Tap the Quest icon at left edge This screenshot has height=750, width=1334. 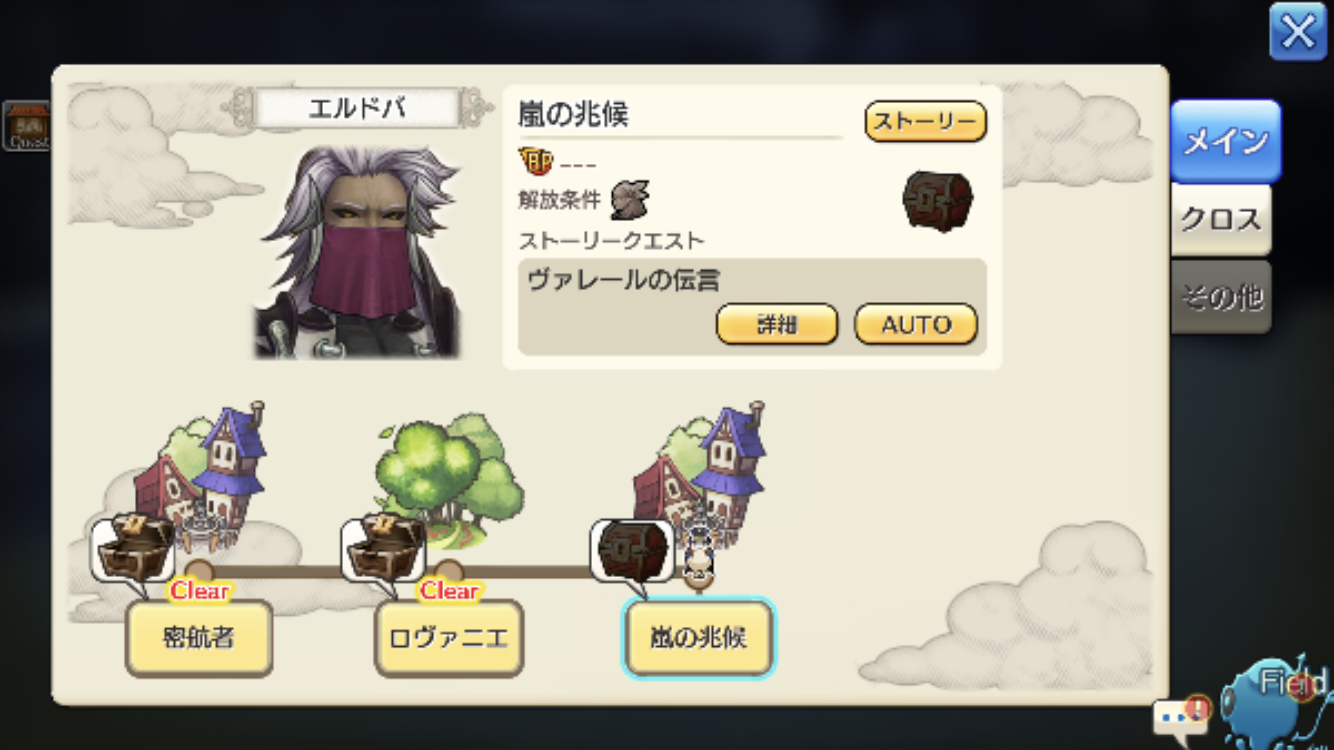tap(25, 126)
